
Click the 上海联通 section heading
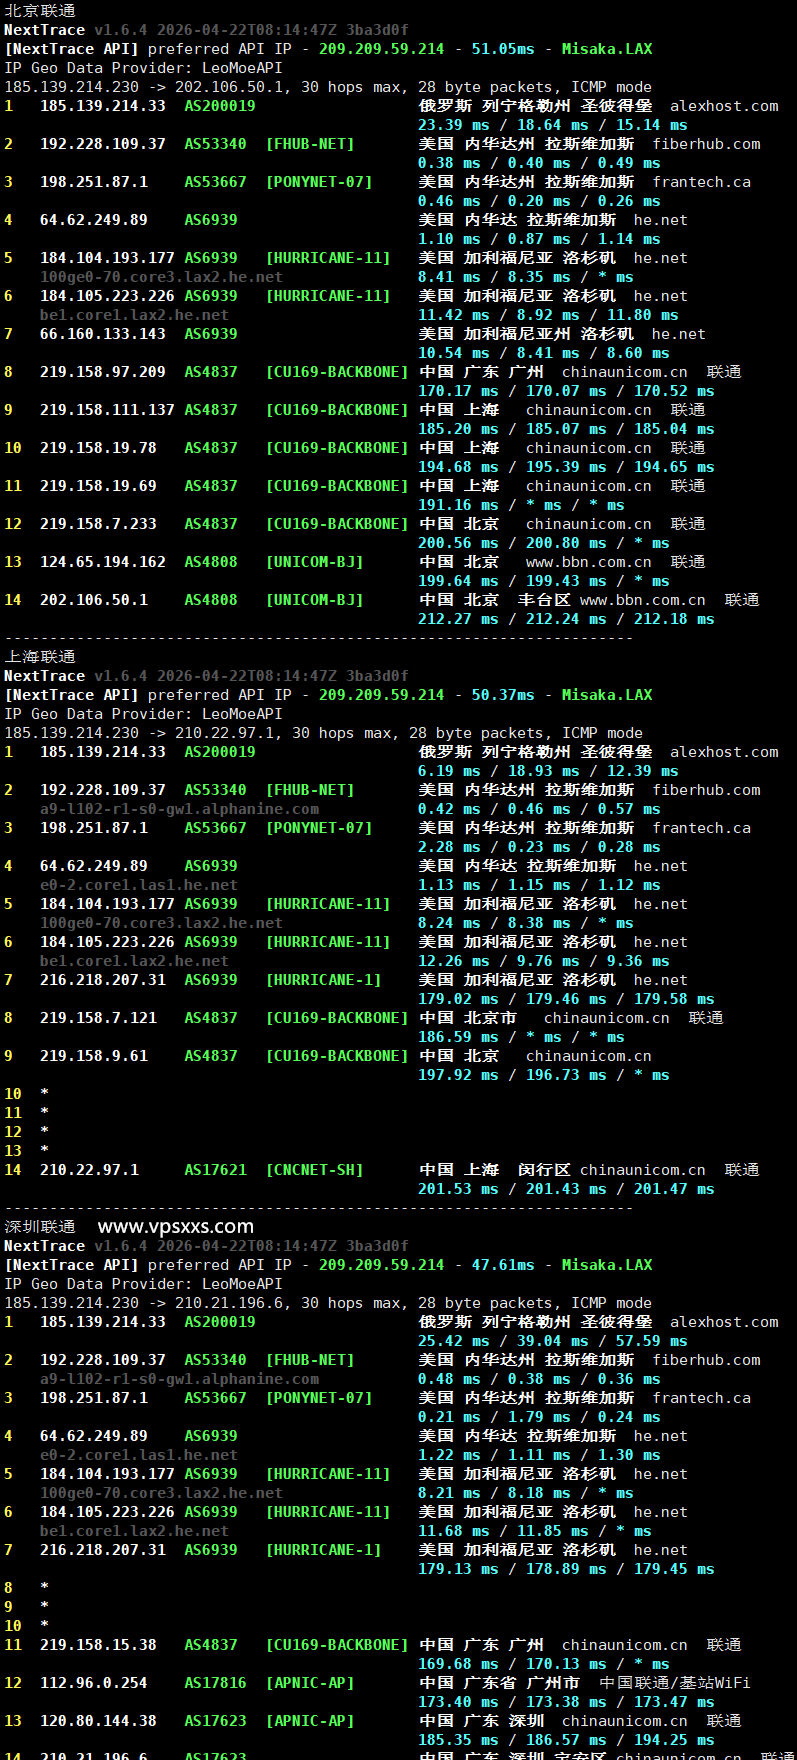point(40,657)
